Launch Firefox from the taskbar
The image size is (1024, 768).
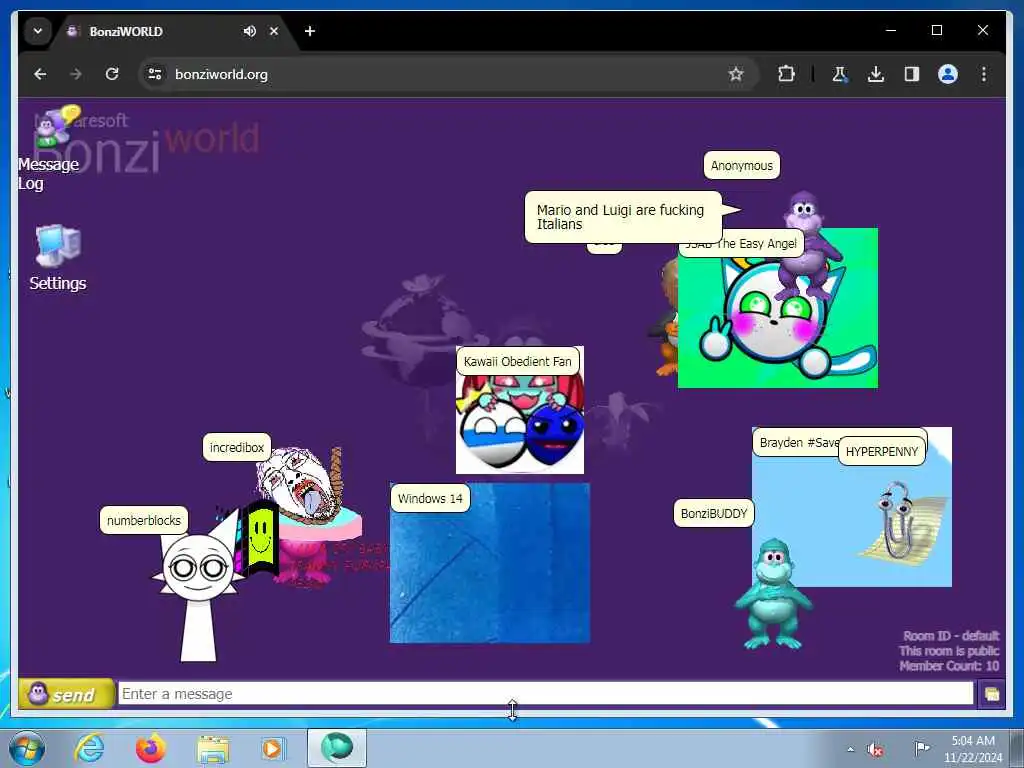pos(151,748)
